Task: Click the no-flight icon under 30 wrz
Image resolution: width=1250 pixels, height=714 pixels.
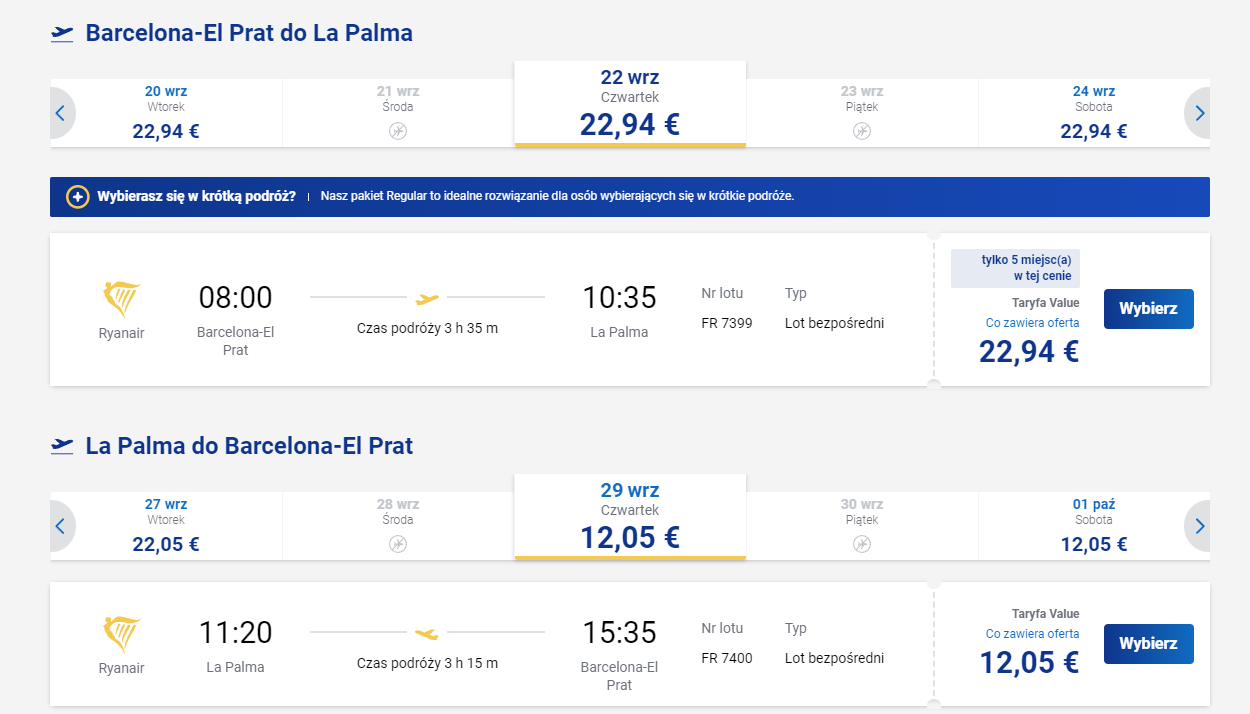Action: pyautogui.click(x=862, y=544)
